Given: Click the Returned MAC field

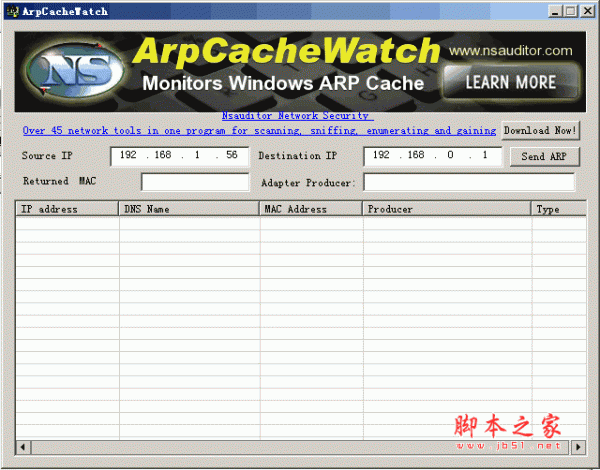Looking at the screenshot, I should tap(195, 182).
